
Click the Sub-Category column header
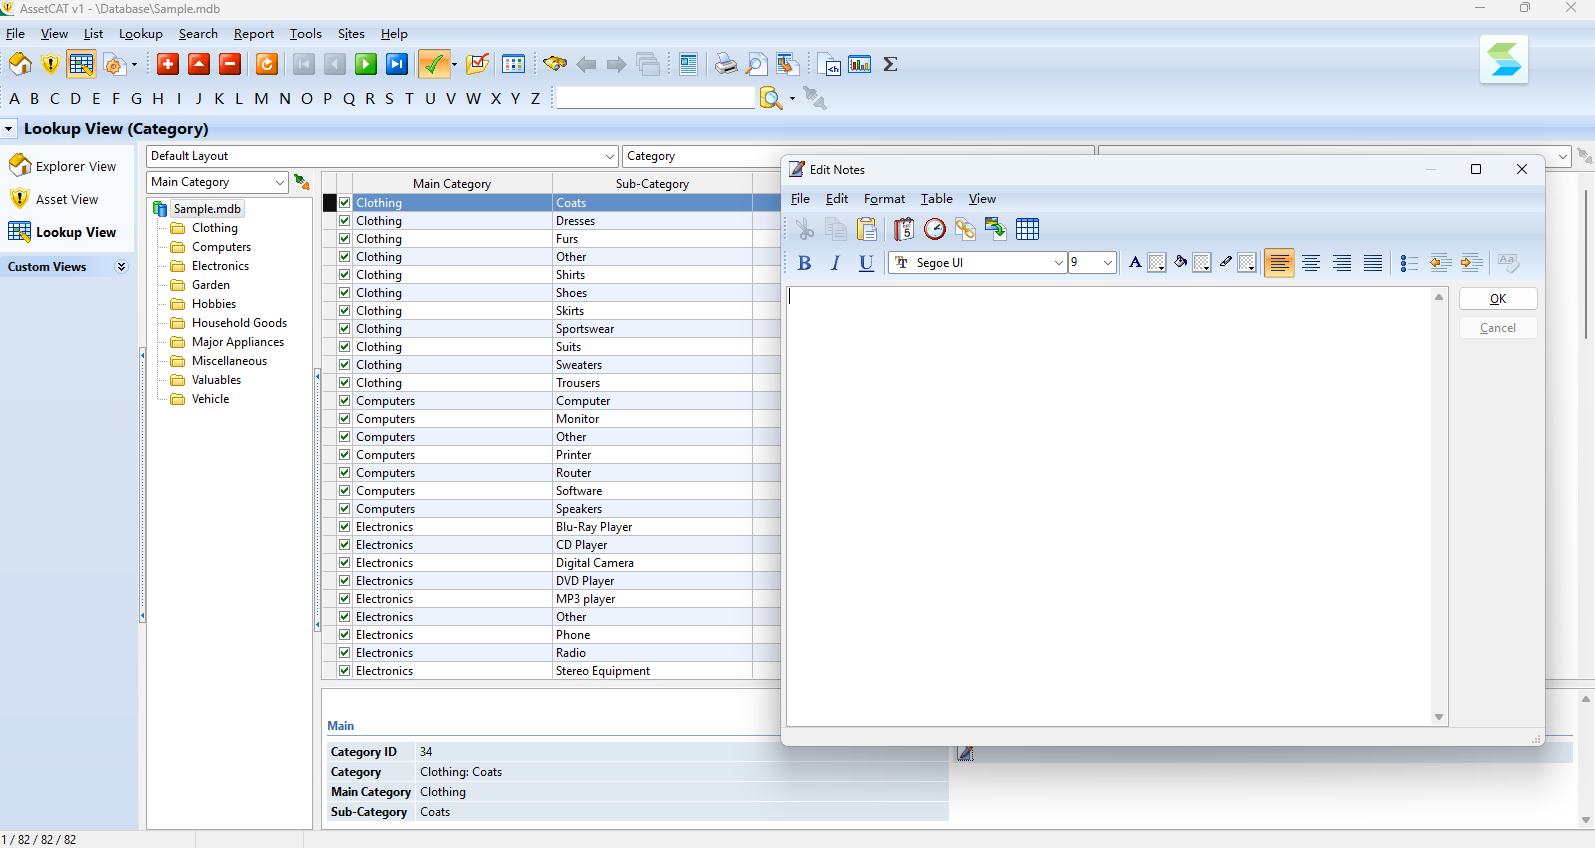click(x=652, y=184)
